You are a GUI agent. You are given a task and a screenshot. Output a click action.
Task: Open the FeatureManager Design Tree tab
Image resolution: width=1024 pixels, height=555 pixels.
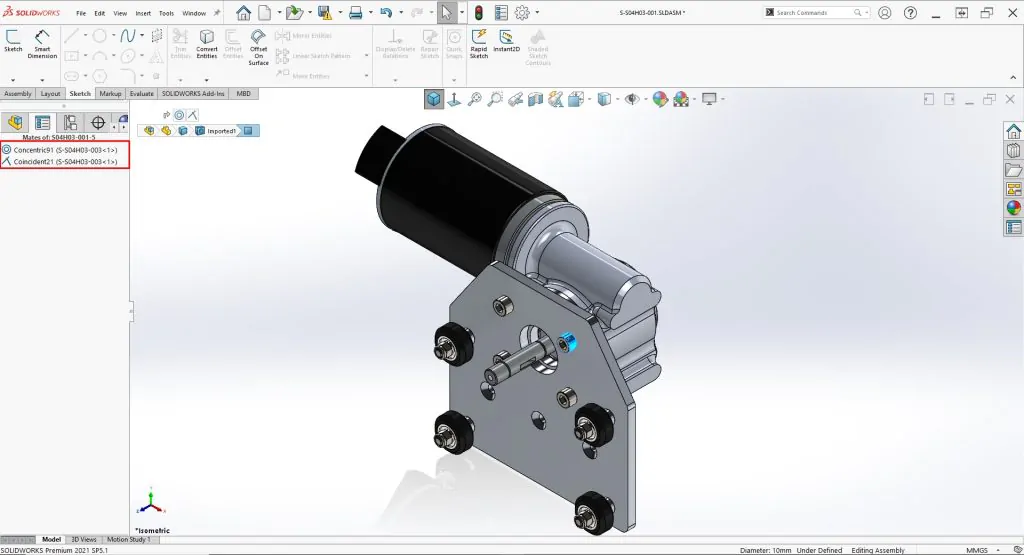14,122
